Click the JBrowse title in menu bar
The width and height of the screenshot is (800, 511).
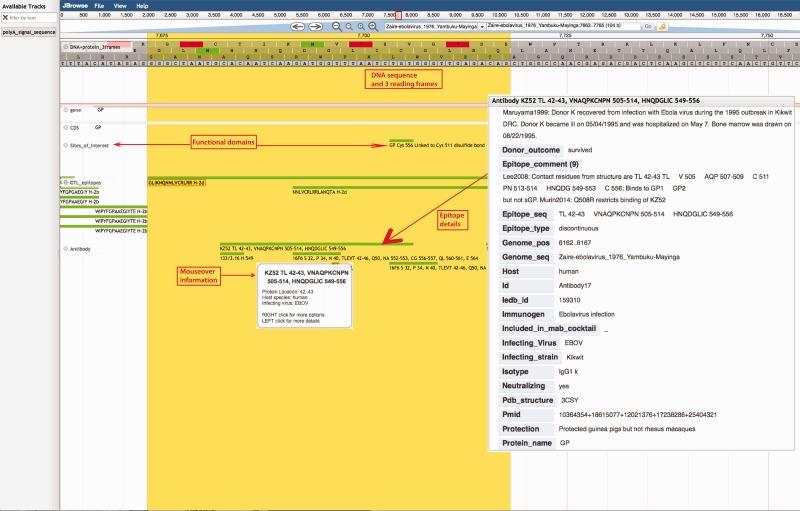74,6
